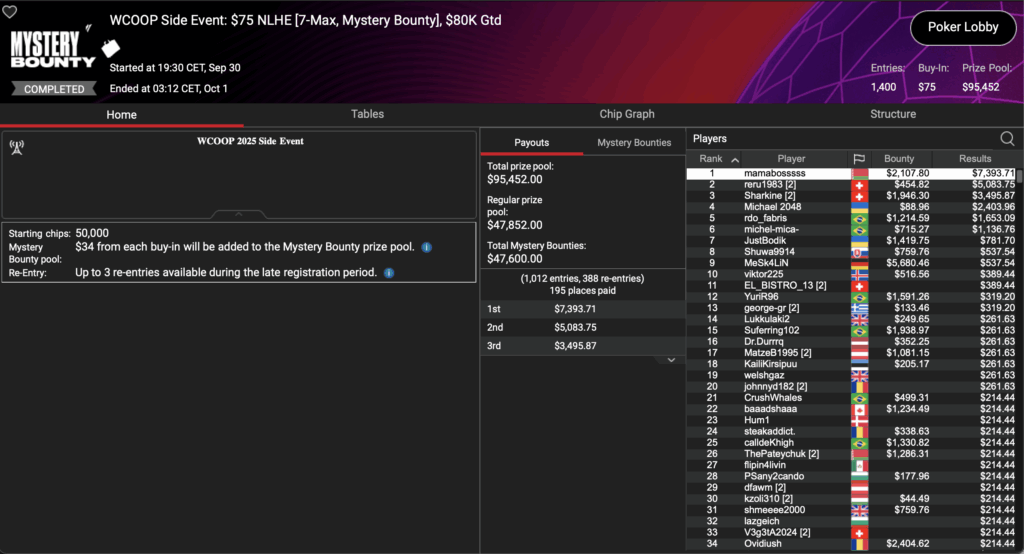1024x554 pixels.
Task: Click Switzerland flag next to reru1983
Action: 858,185
